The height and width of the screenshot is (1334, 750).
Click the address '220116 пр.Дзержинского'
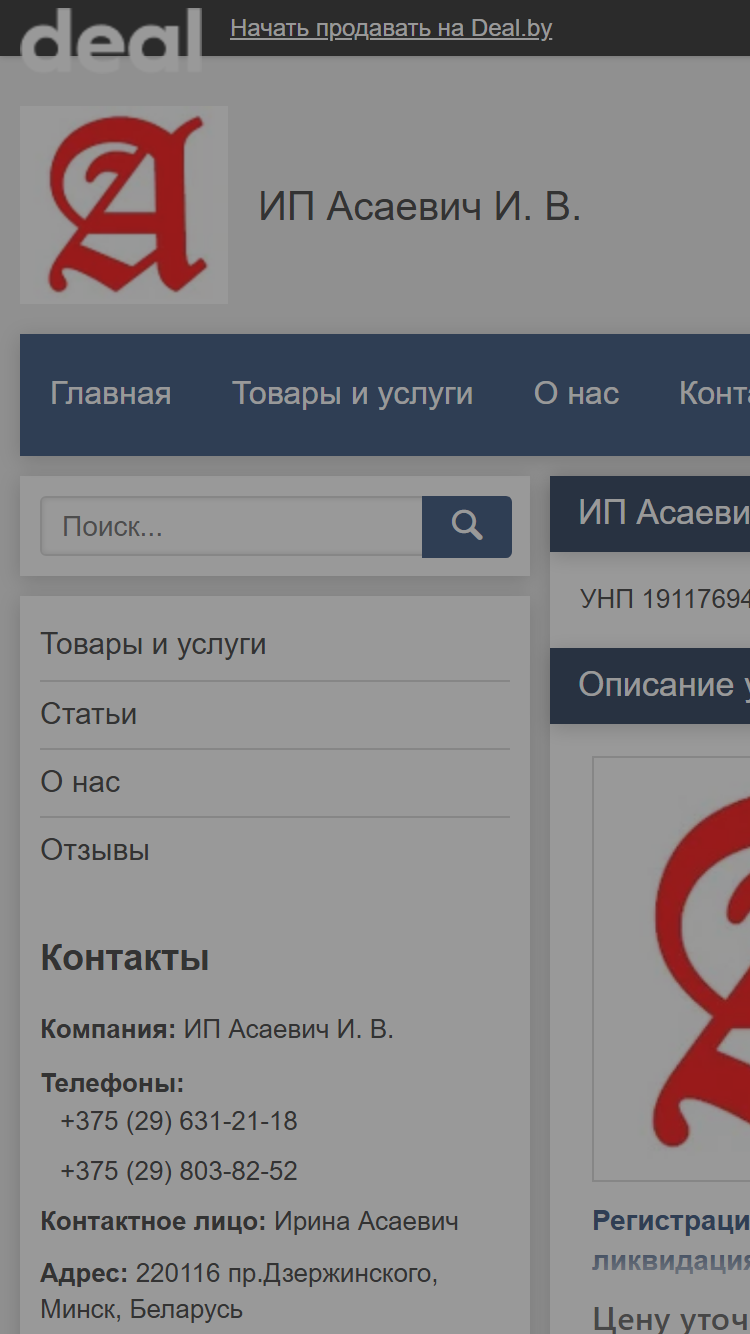pos(287,1274)
